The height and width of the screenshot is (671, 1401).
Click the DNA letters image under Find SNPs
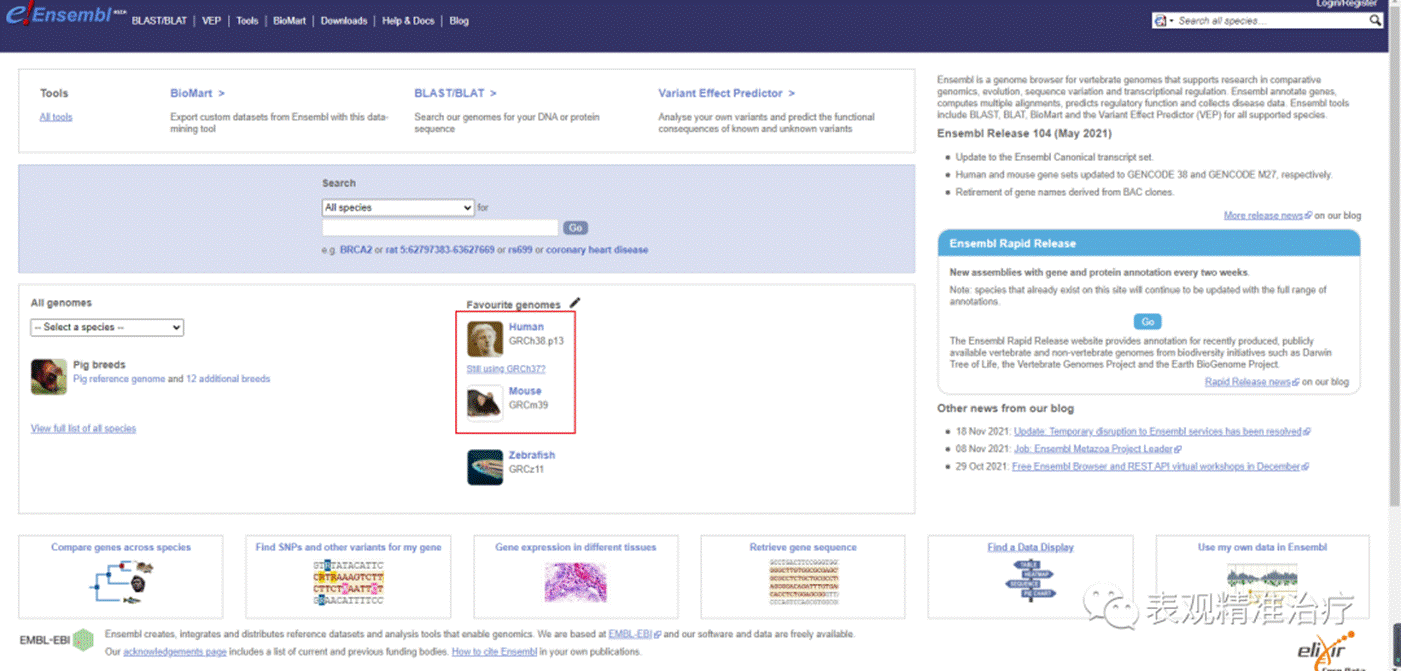348,582
